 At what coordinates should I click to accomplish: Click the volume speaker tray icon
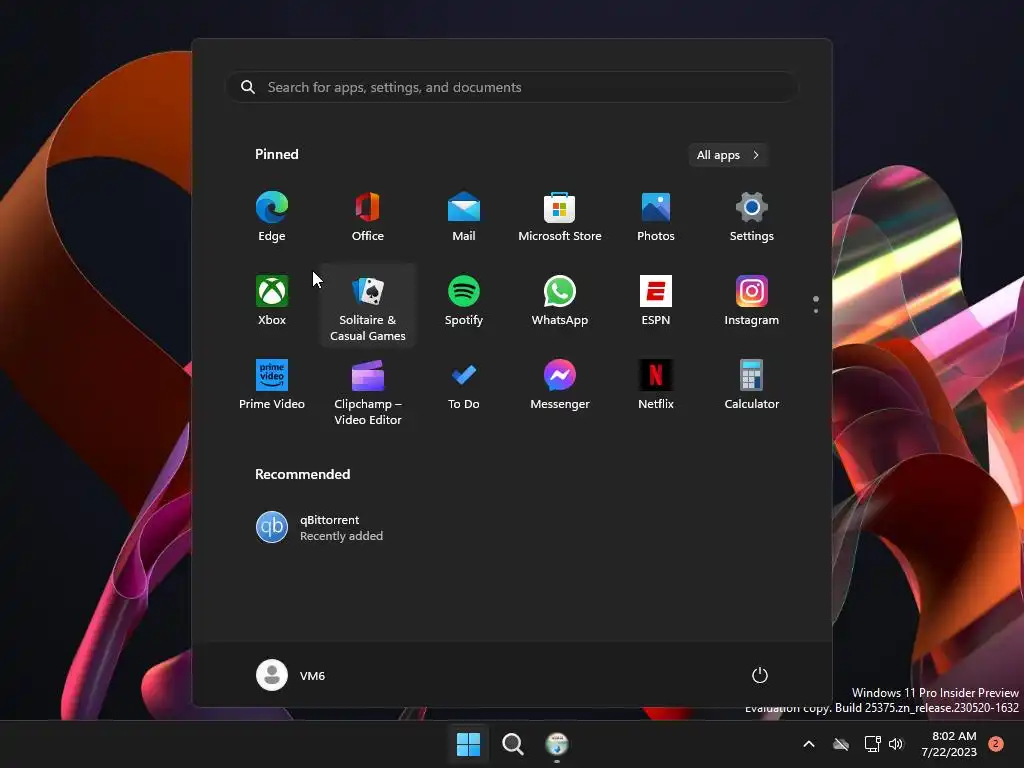pos(896,744)
